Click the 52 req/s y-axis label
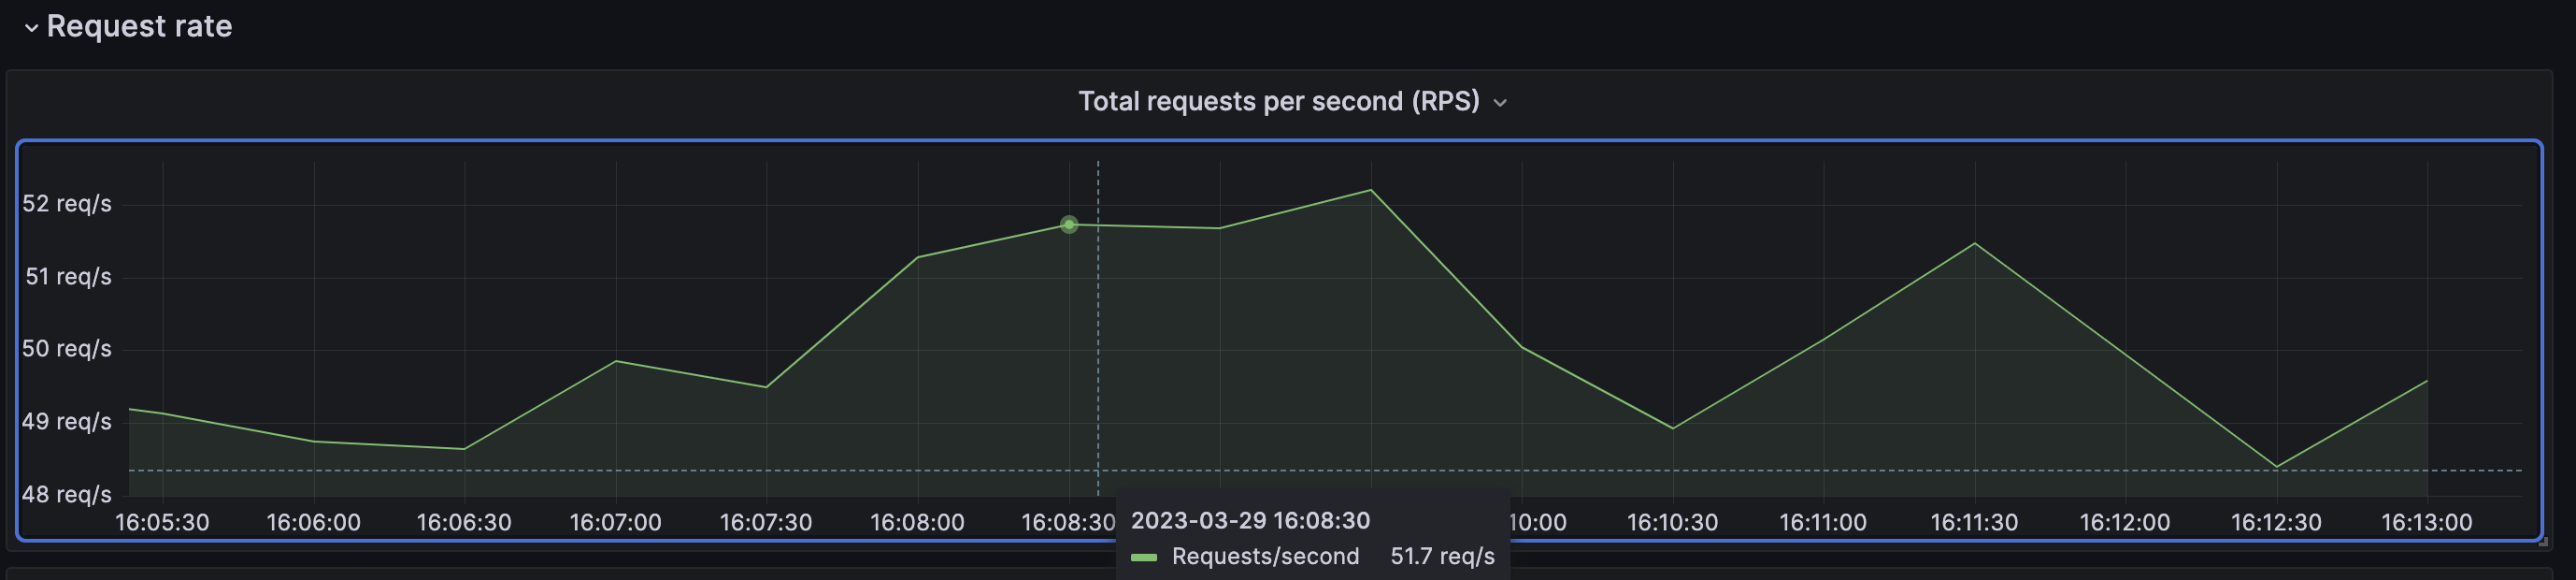Viewport: 2576px width, 580px height. click(x=67, y=204)
